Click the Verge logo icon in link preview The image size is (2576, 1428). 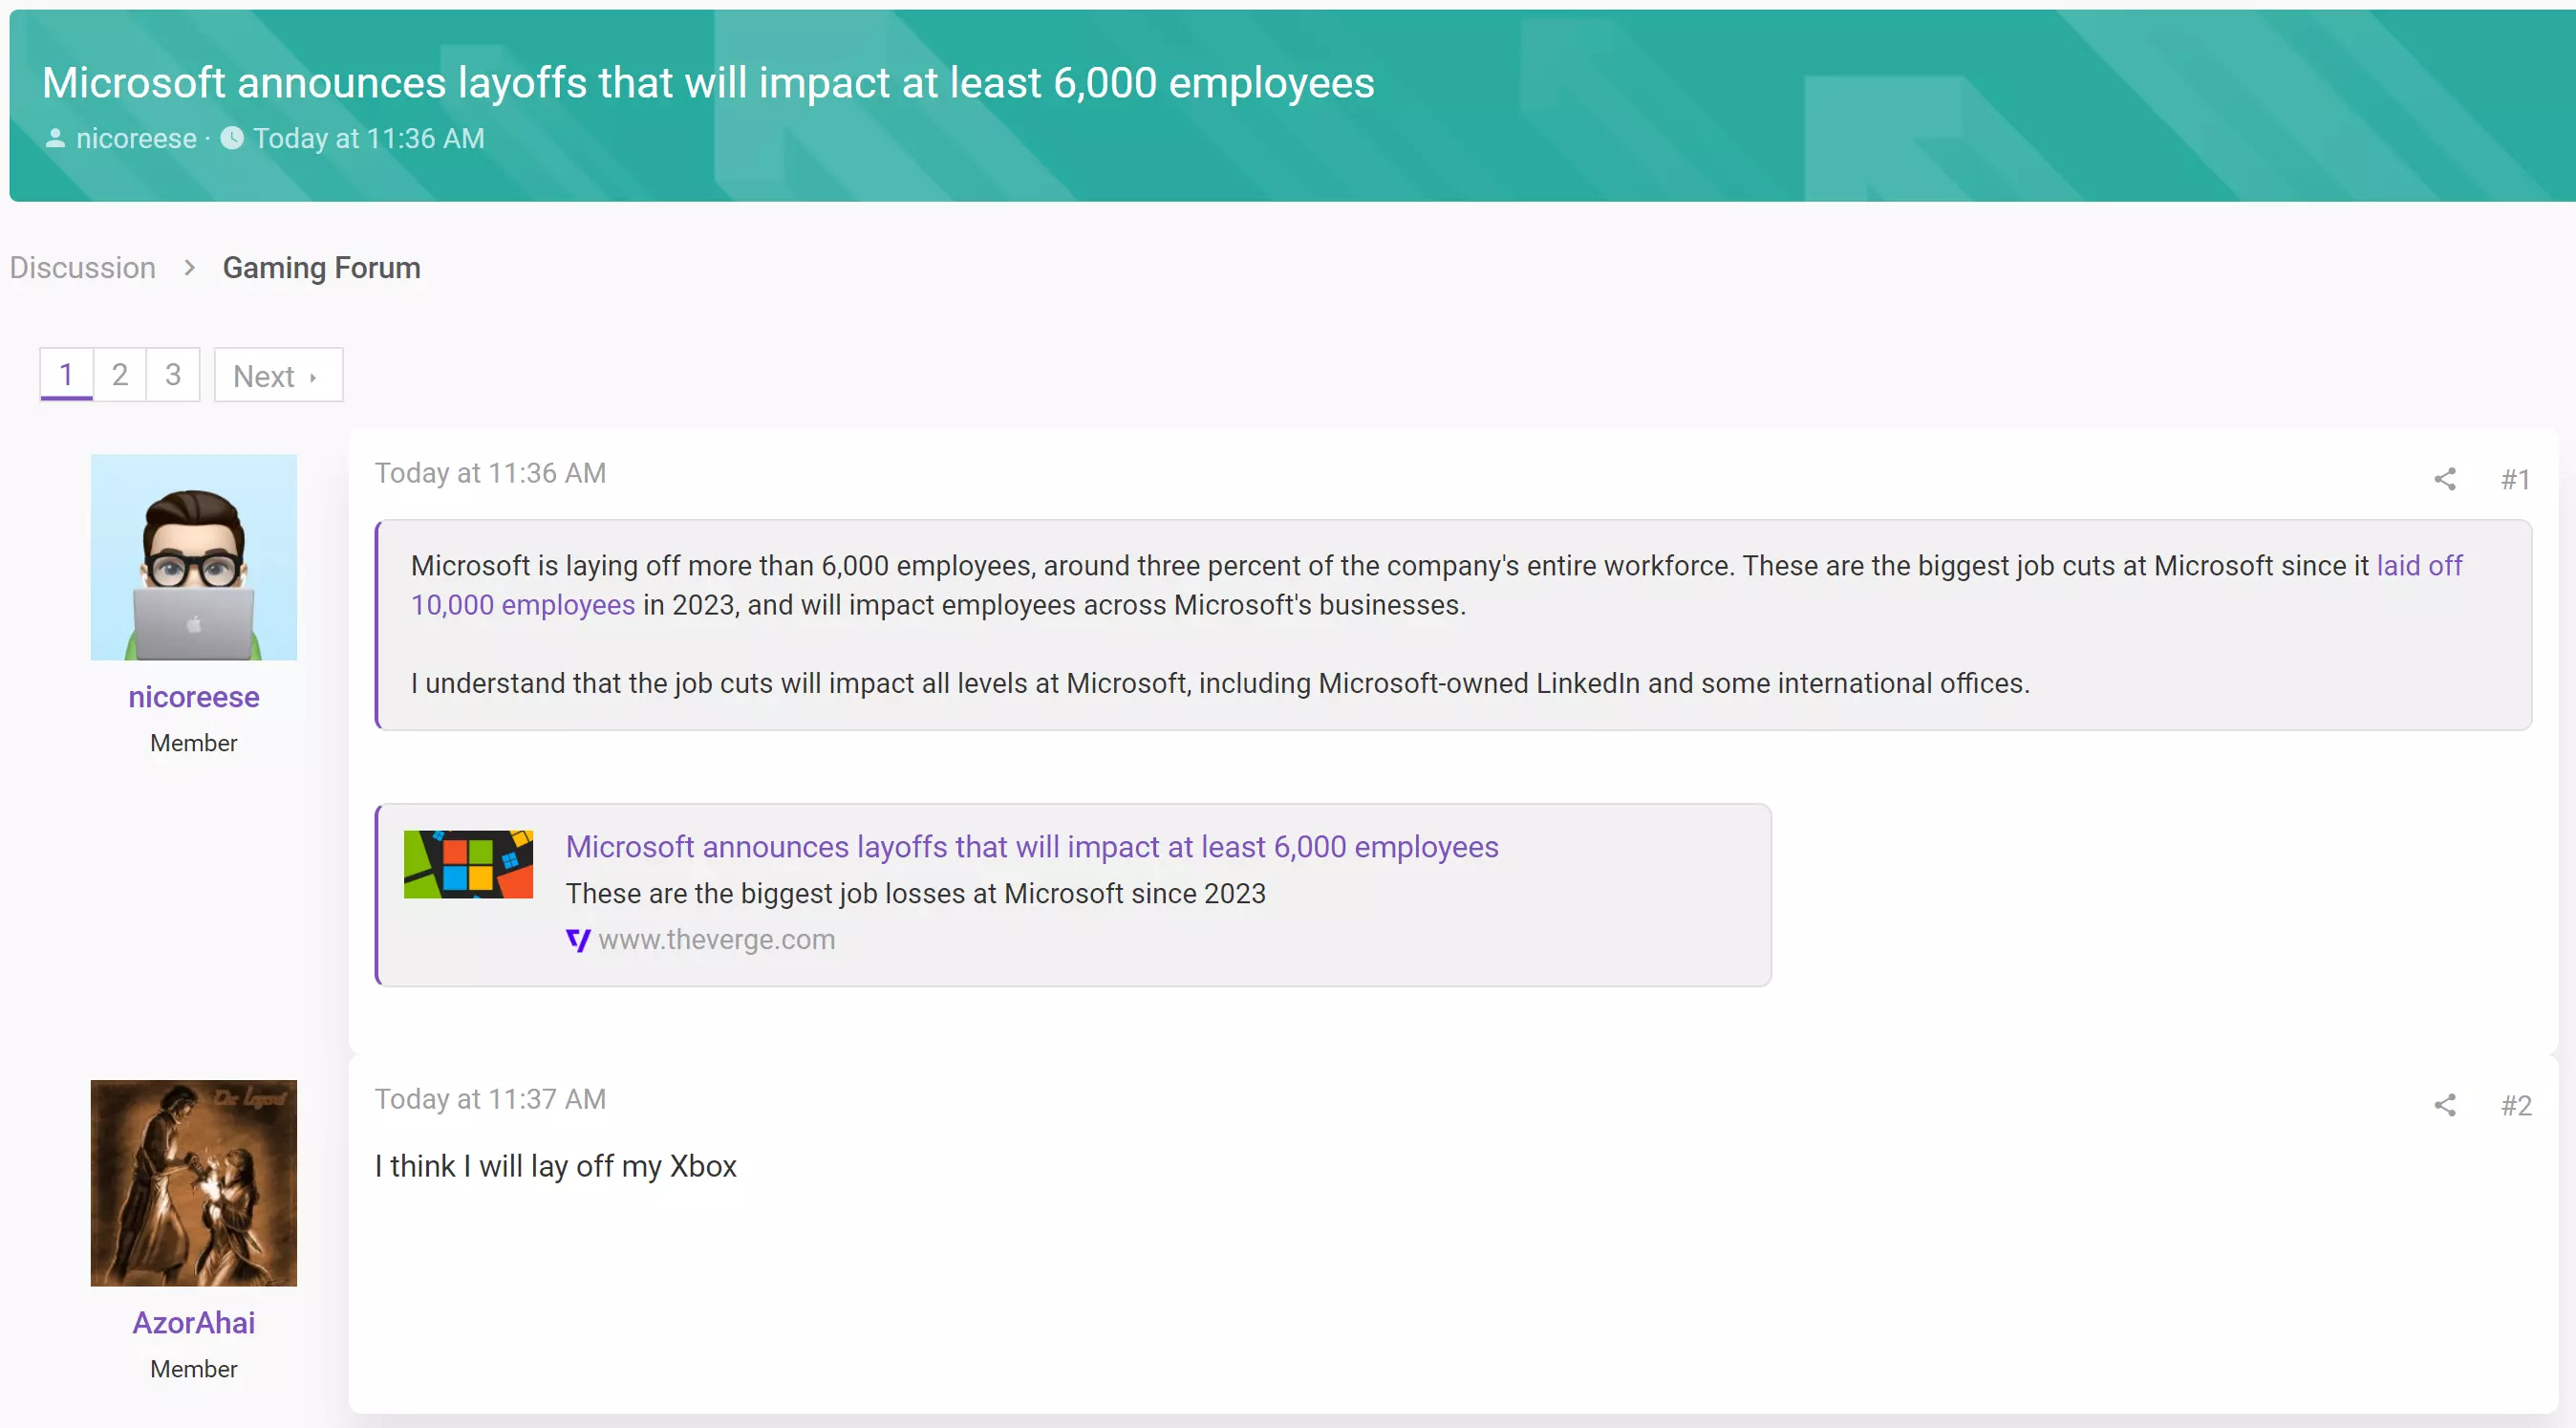click(578, 940)
